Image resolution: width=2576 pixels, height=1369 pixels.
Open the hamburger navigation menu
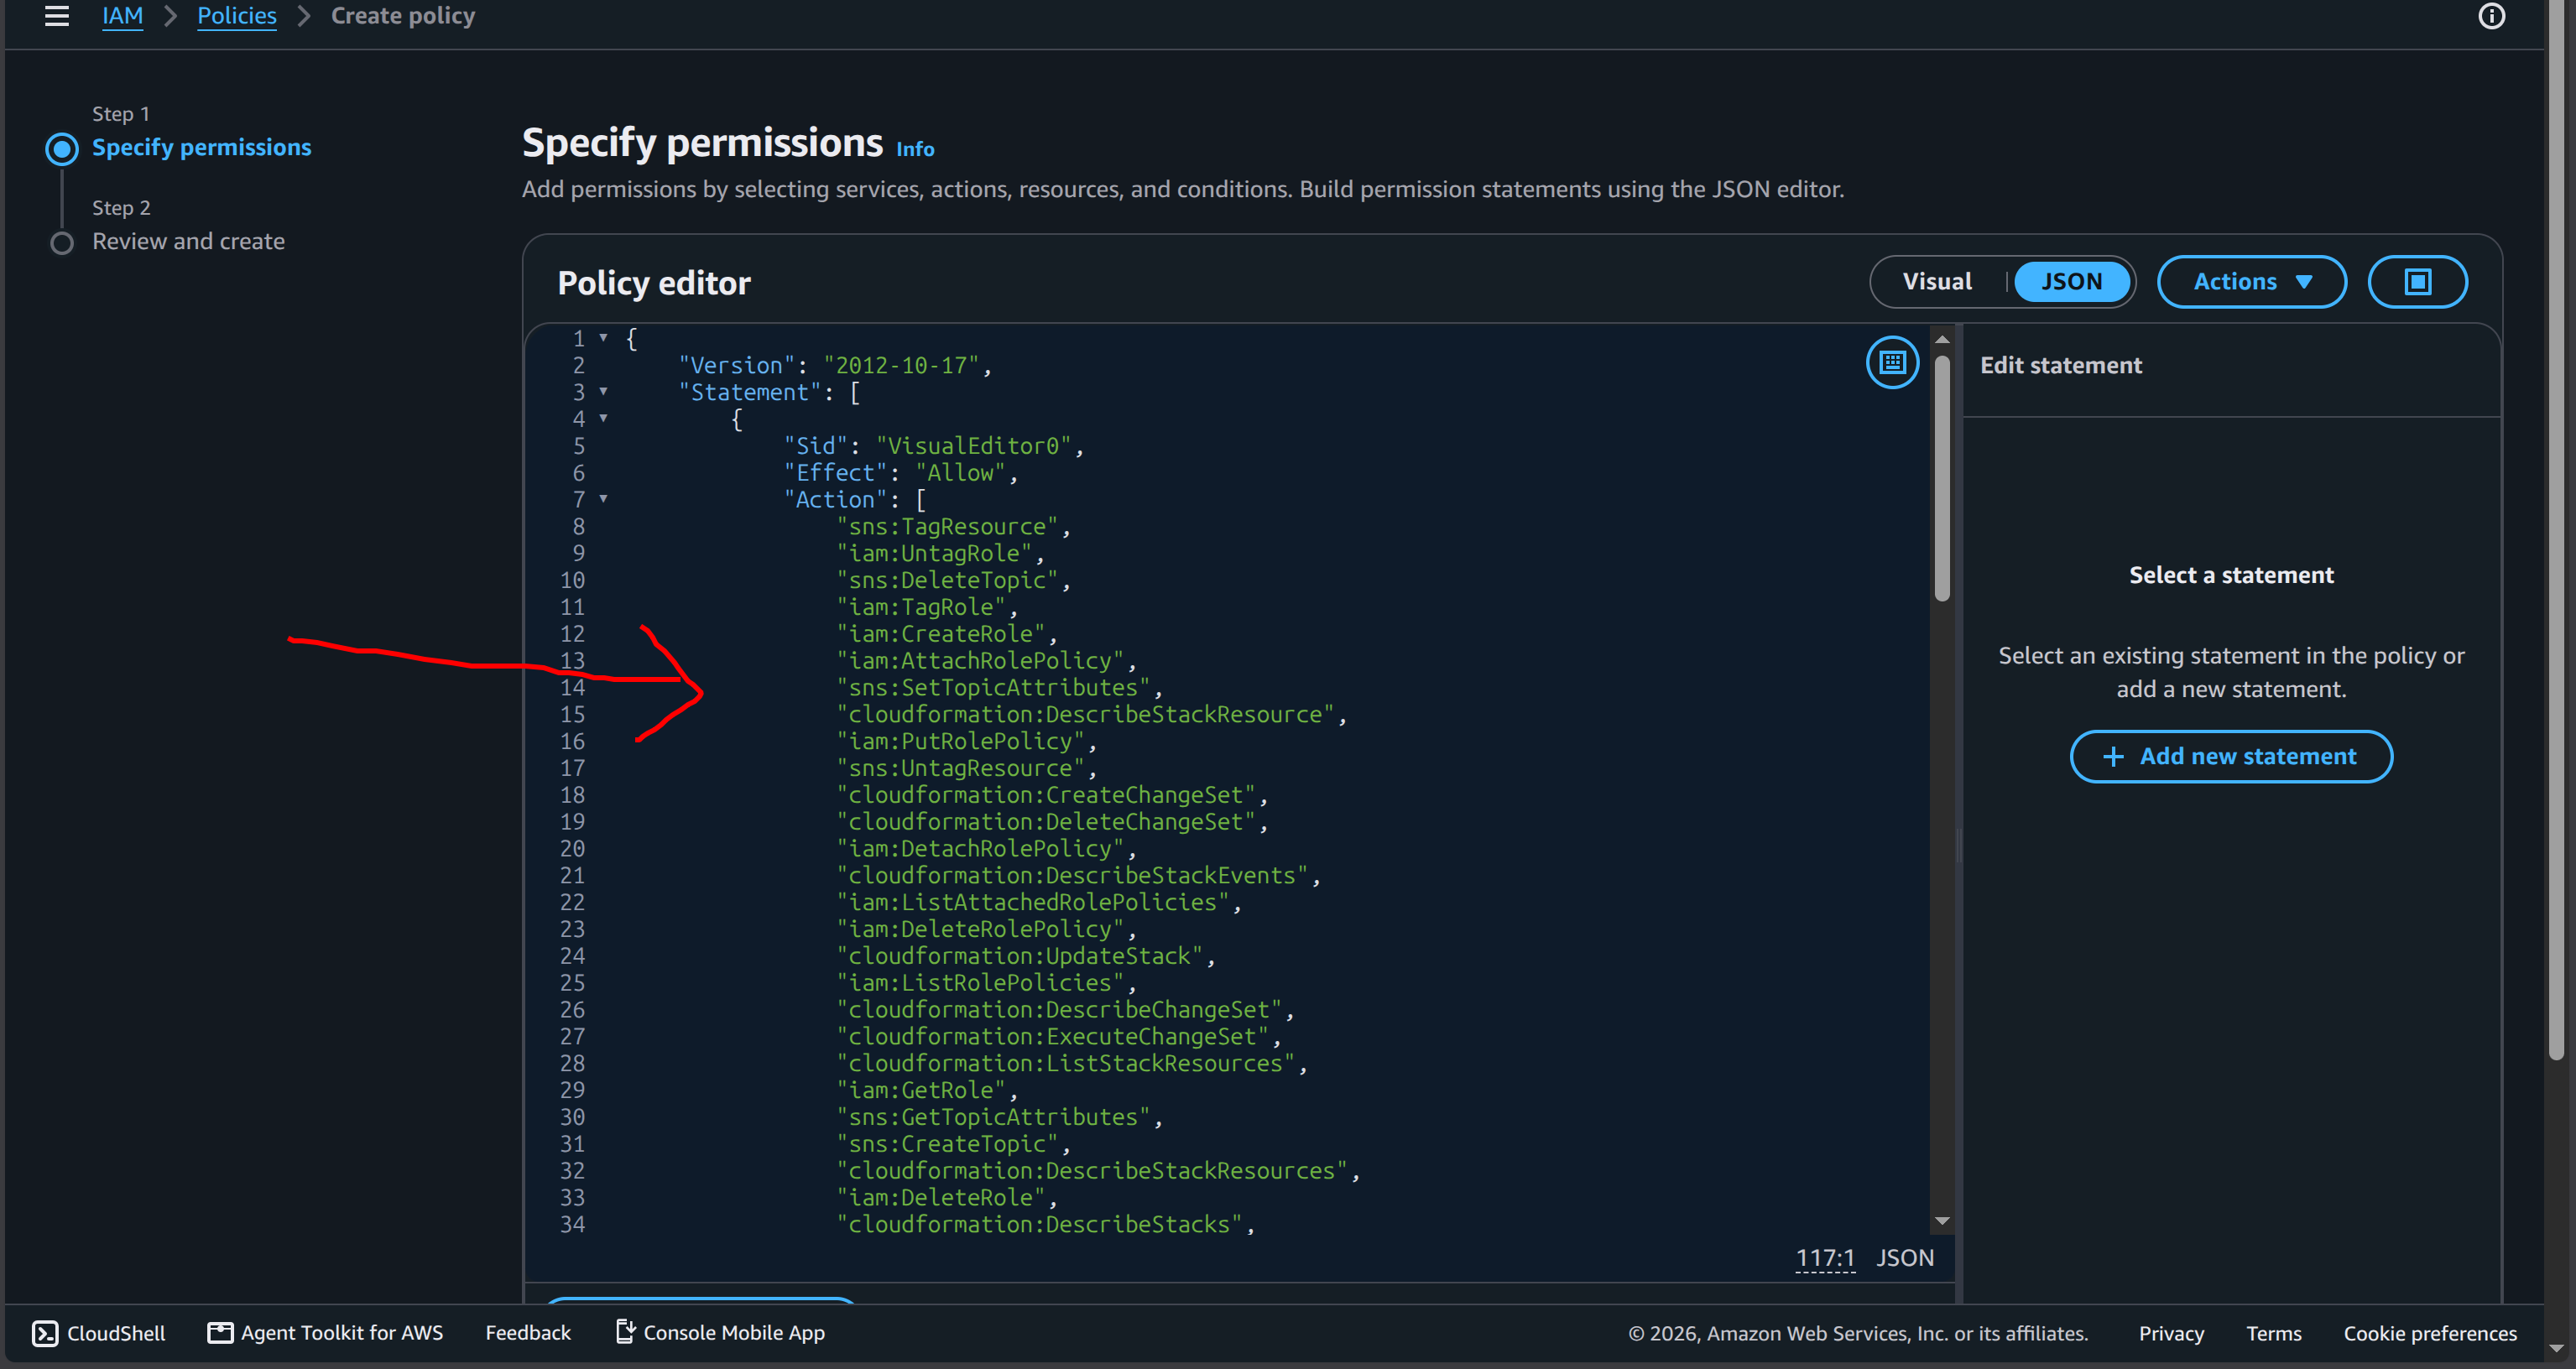57,16
